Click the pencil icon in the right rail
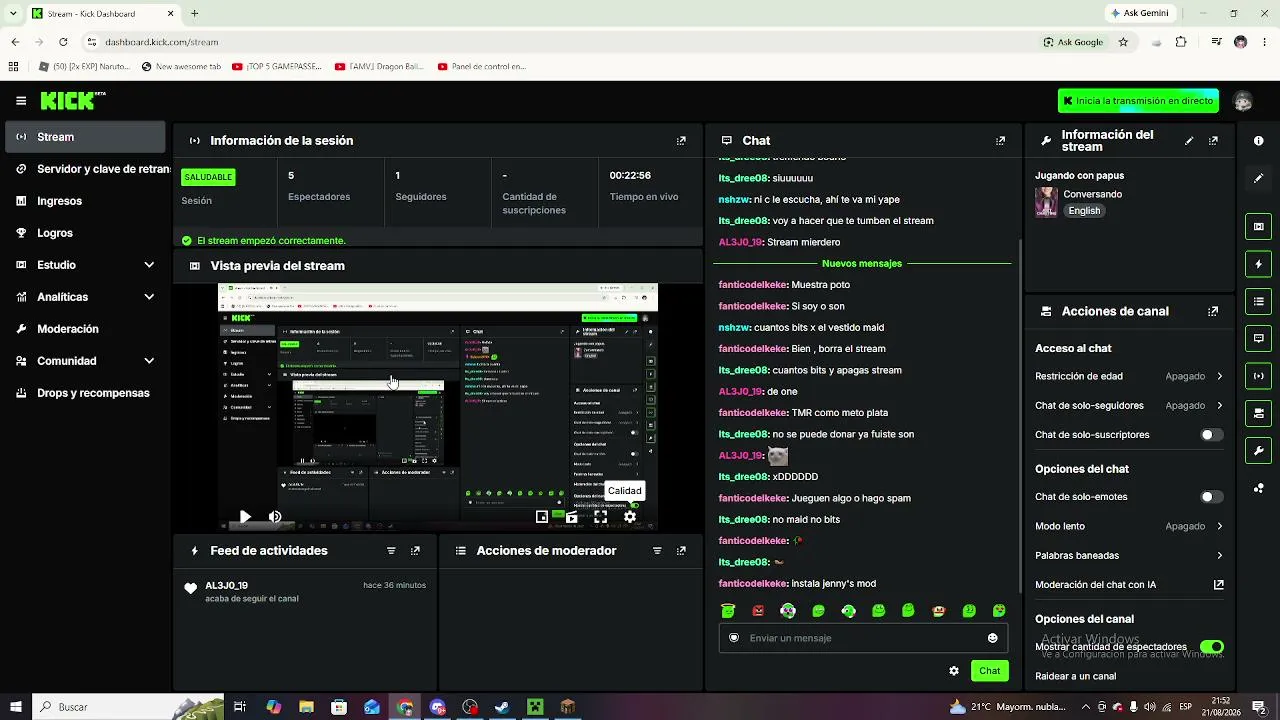The width and height of the screenshot is (1280, 720). [1258, 178]
